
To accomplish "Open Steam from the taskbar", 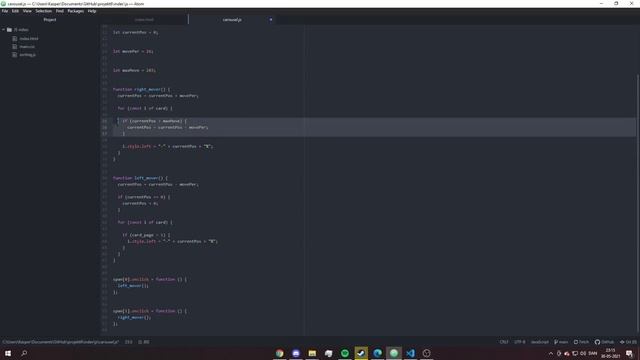I will tap(361, 353).
